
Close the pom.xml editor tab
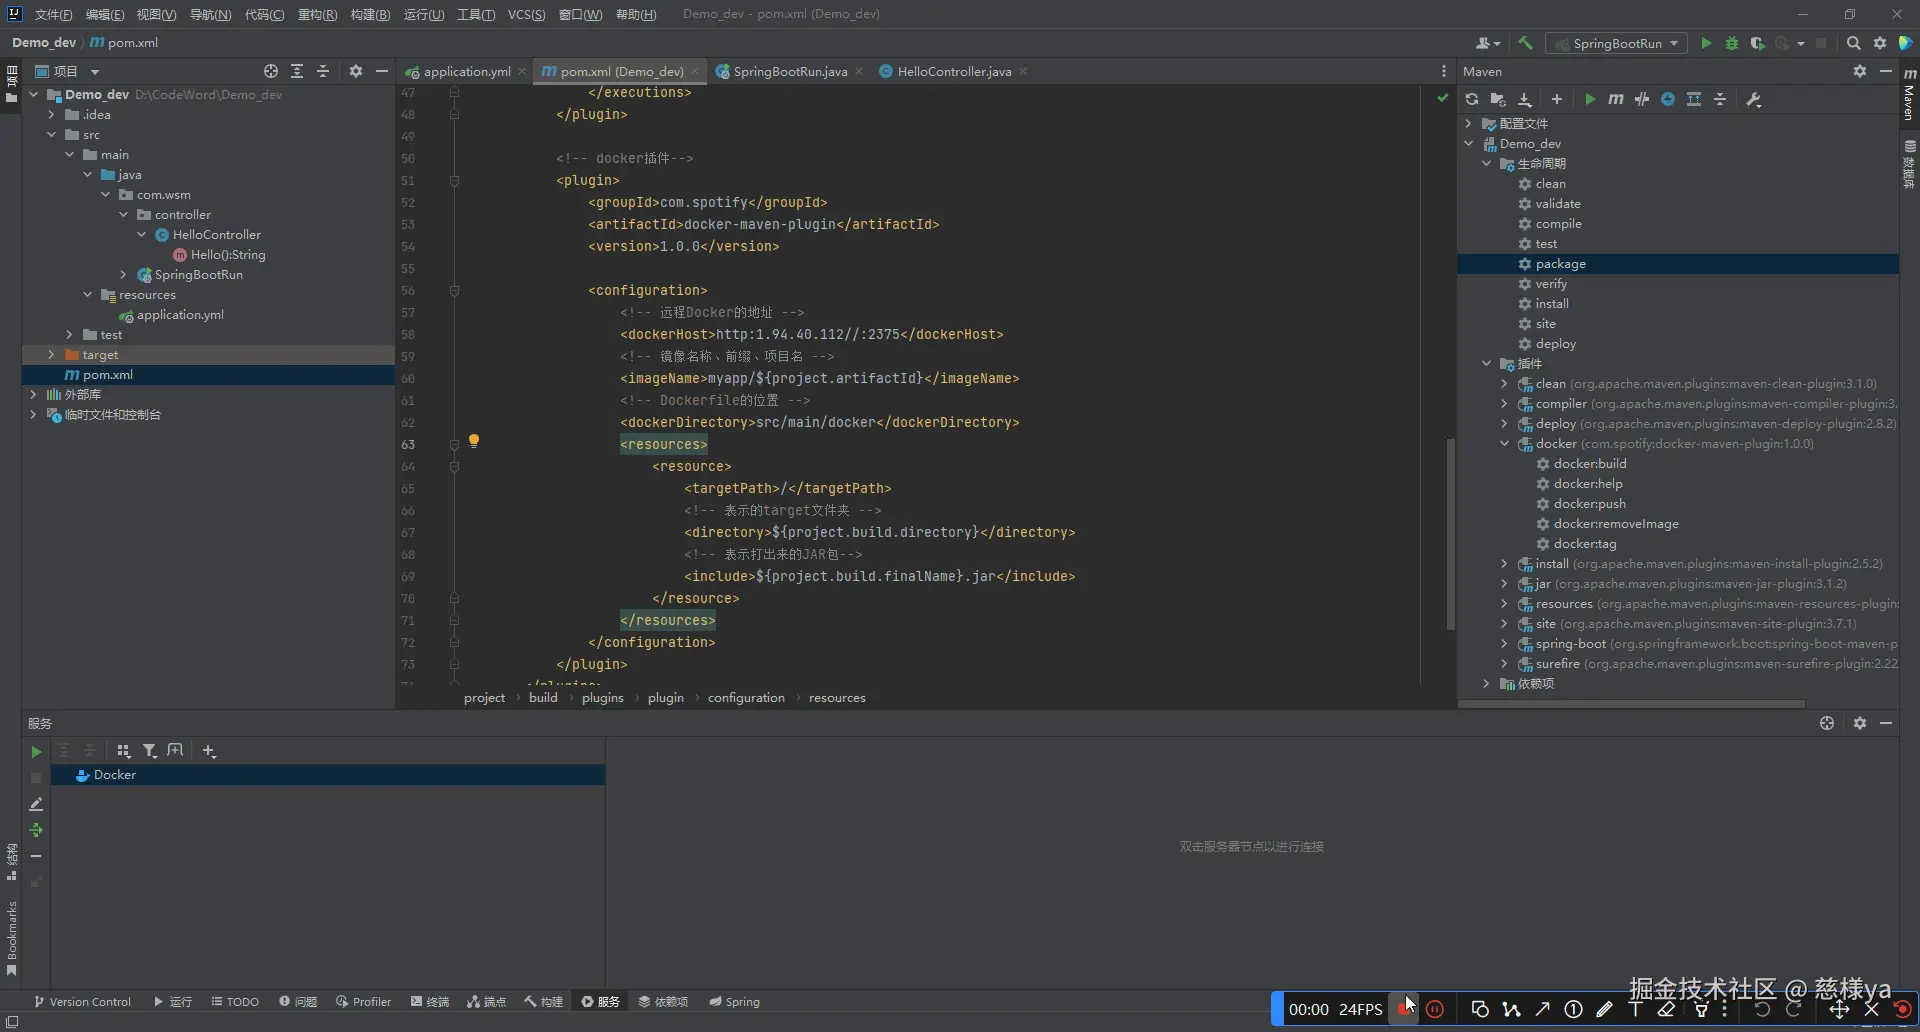695,71
